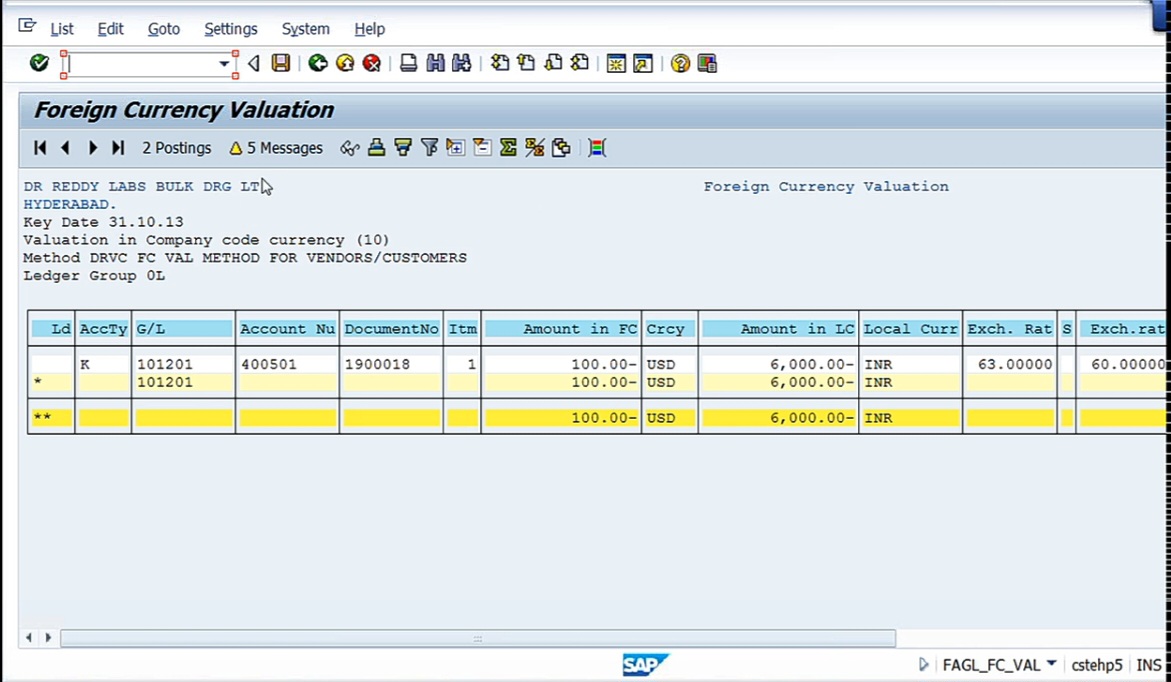Open the Goto menu
The image size is (1171, 682).
pyautogui.click(x=164, y=29)
